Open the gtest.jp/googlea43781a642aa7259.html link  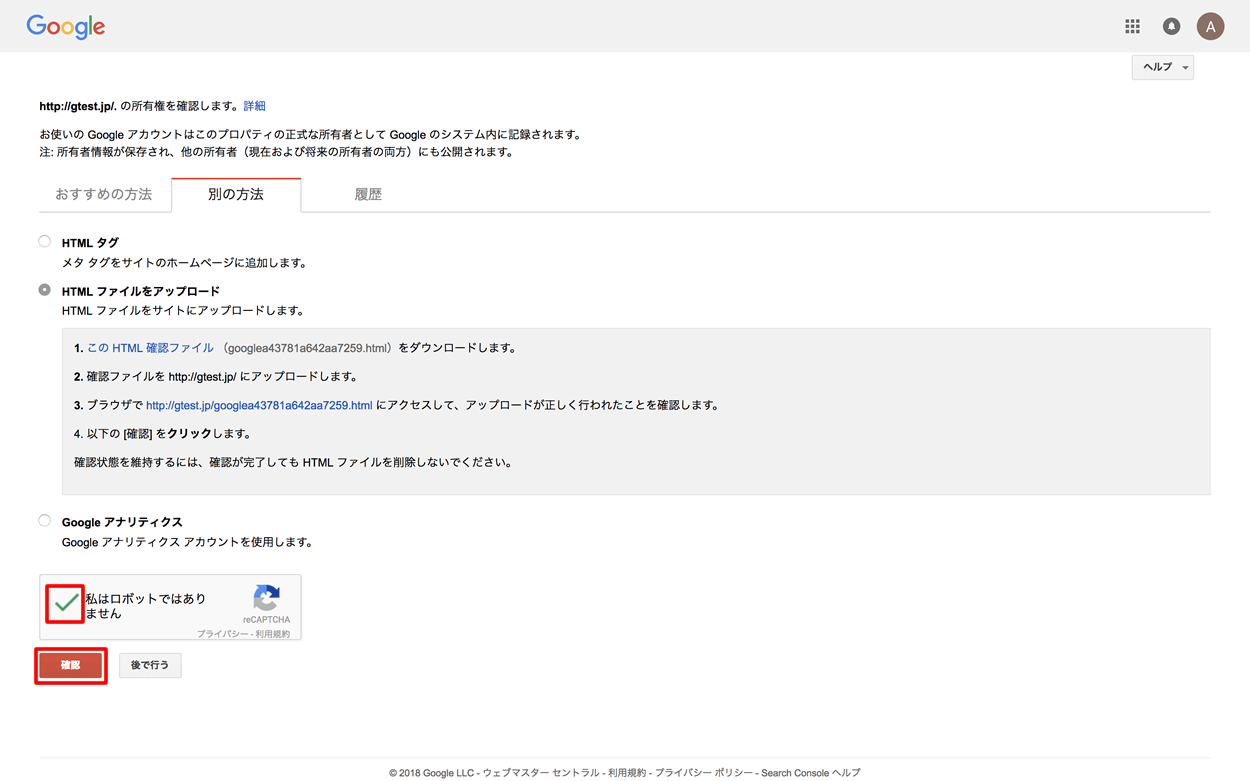259,406
